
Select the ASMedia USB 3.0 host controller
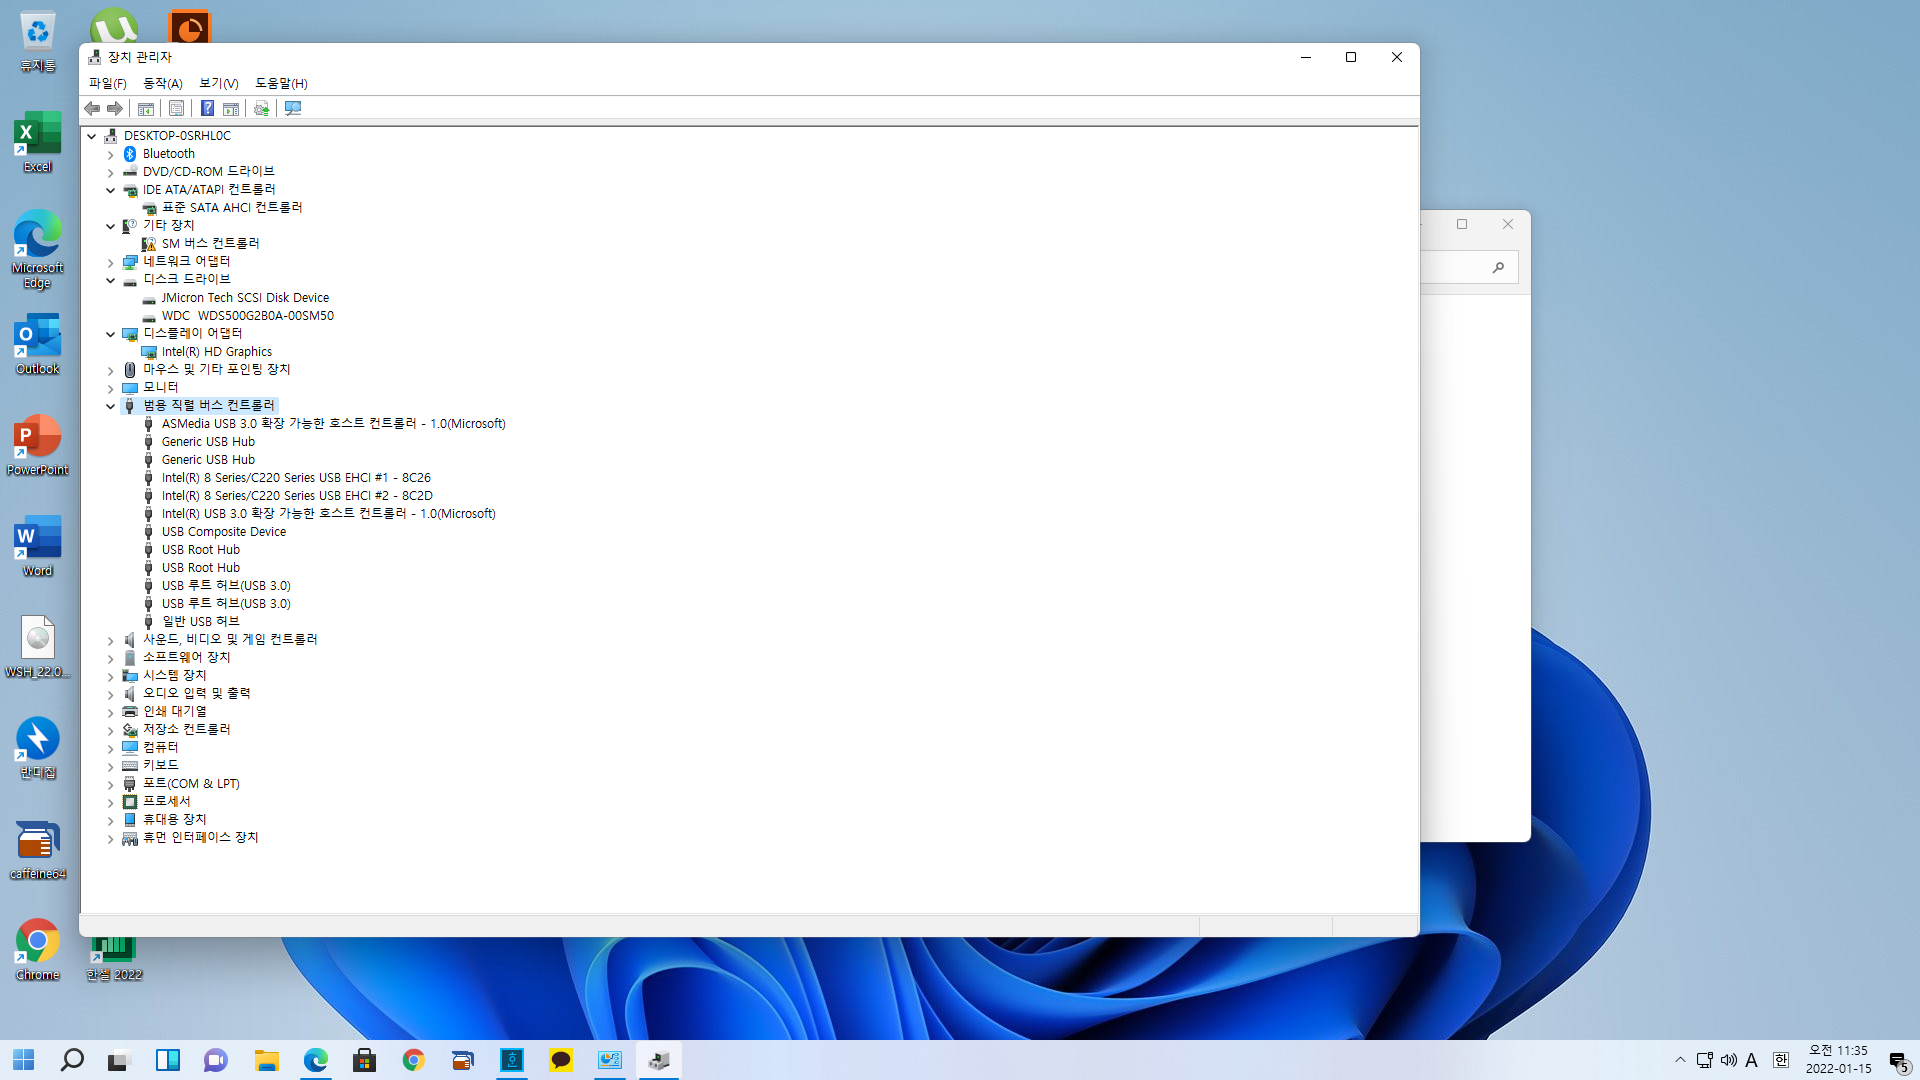coord(334,424)
